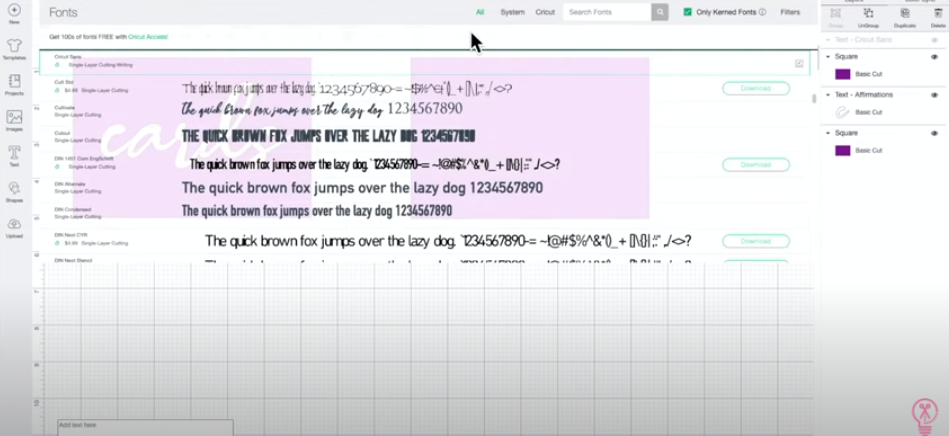Screen dimensions: 949x436
Task: Click the purple swatch of Square layer below Affirmations
Action: point(842,150)
